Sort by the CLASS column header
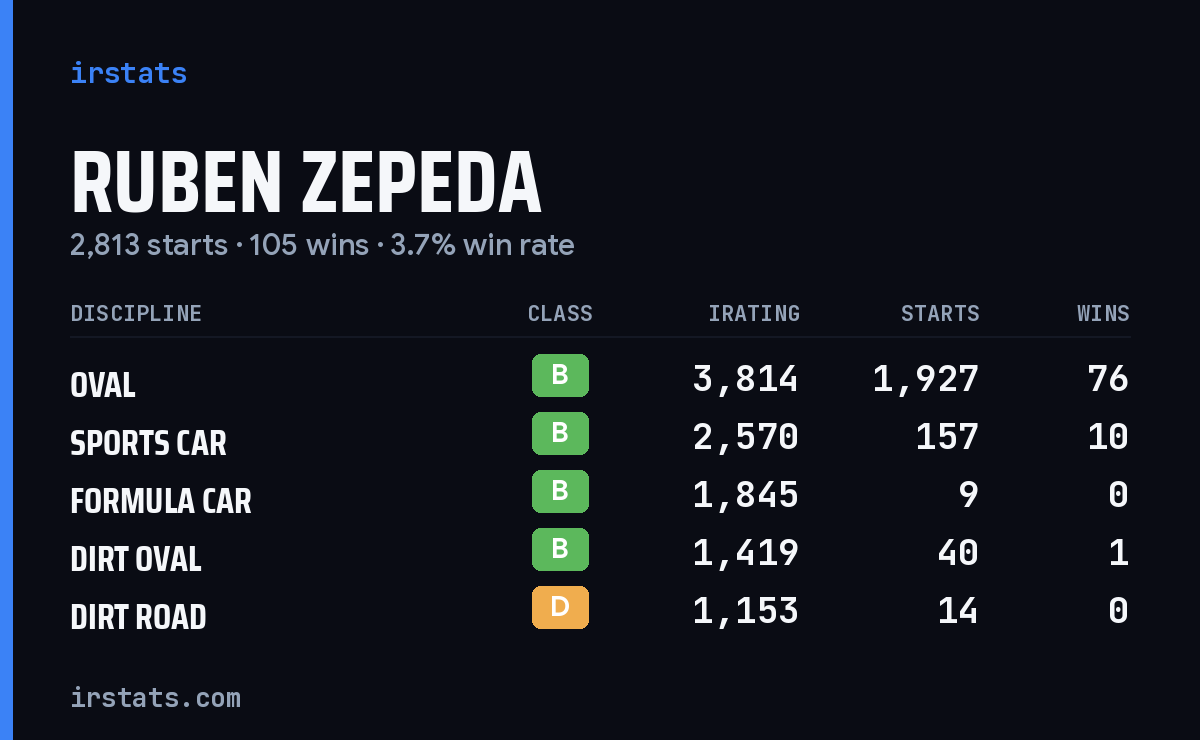This screenshot has width=1200, height=740. pos(560,314)
